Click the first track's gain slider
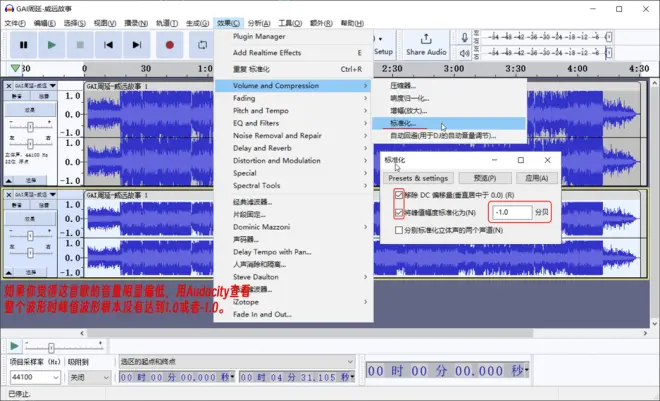The image size is (660, 401). pyautogui.click(x=30, y=126)
